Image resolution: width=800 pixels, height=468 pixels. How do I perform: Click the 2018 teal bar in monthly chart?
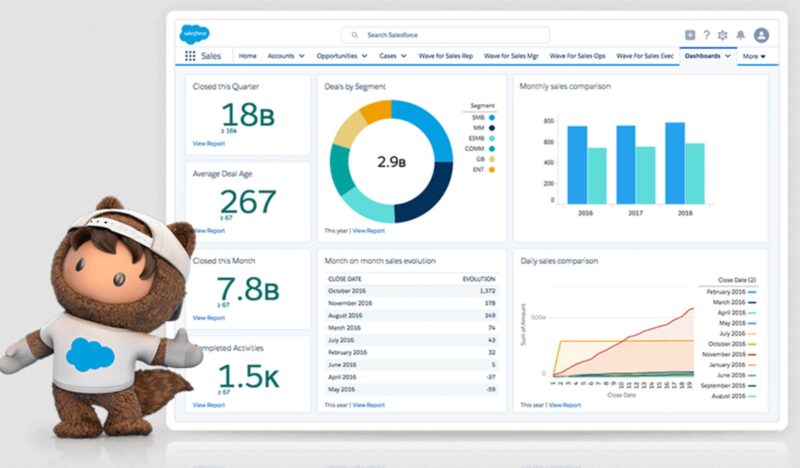695,174
